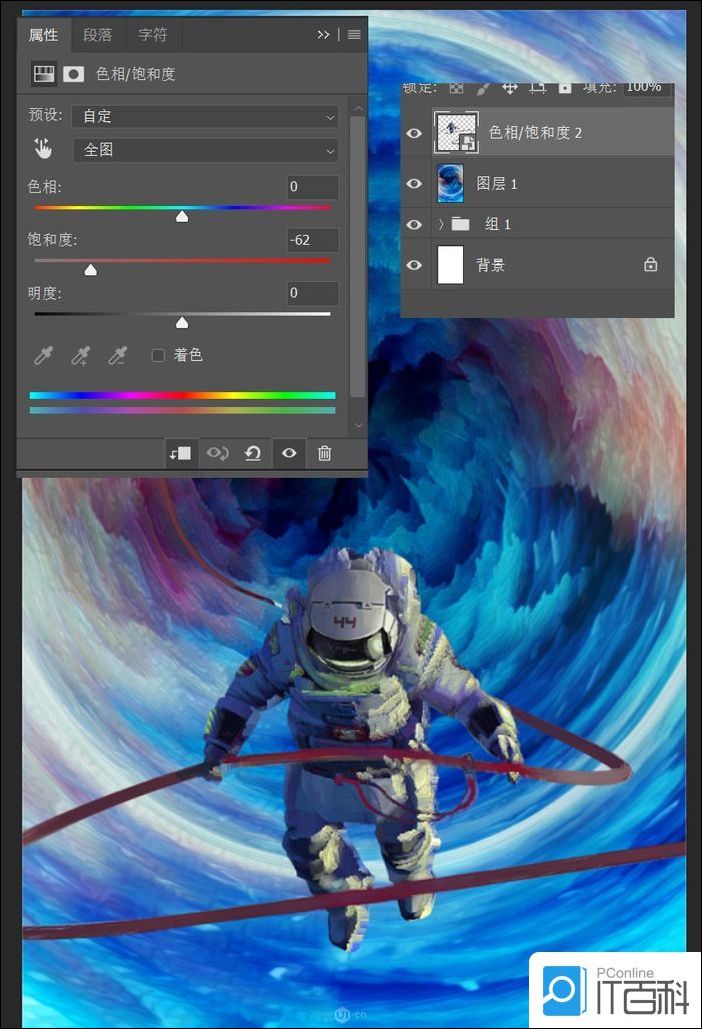Hide the 背景 layer

[414, 265]
